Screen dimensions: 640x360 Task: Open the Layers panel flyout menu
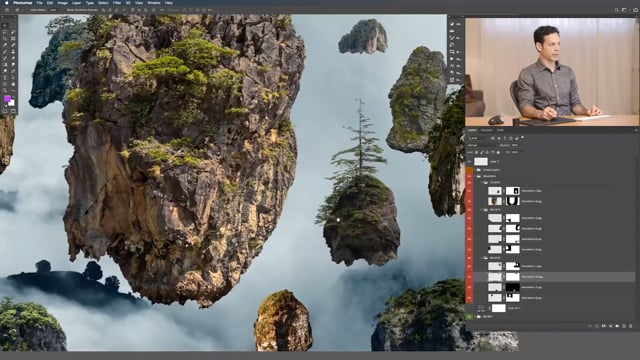[x=636, y=131]
